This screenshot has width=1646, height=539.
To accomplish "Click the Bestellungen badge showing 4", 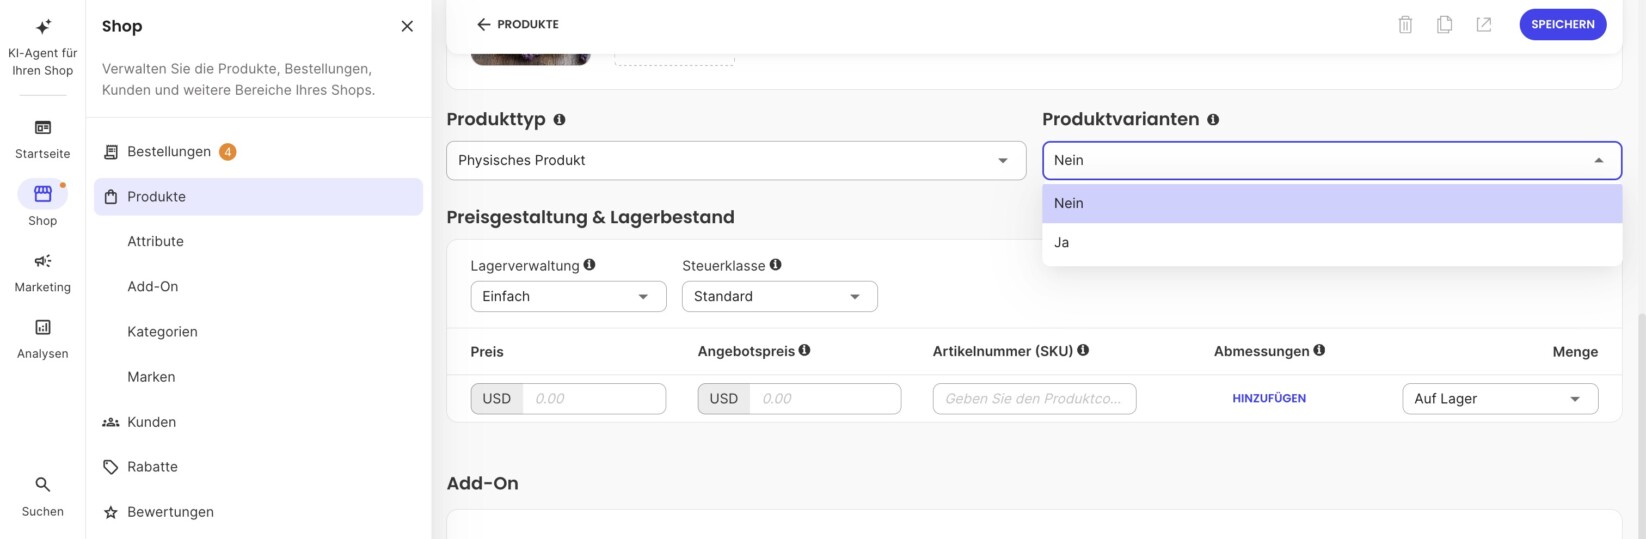I will pos(228,152).
